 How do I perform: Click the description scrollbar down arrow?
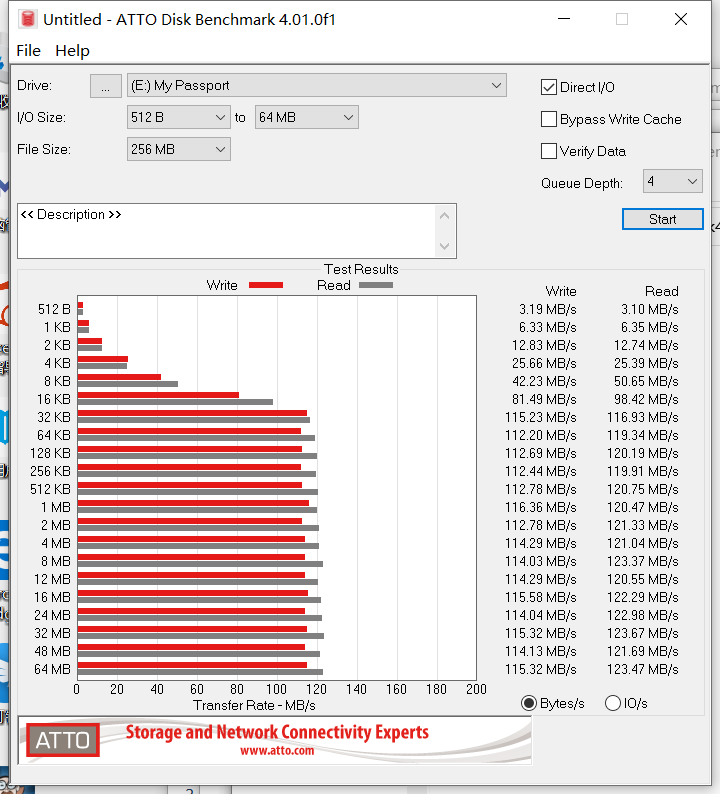[x=445, y=246]
